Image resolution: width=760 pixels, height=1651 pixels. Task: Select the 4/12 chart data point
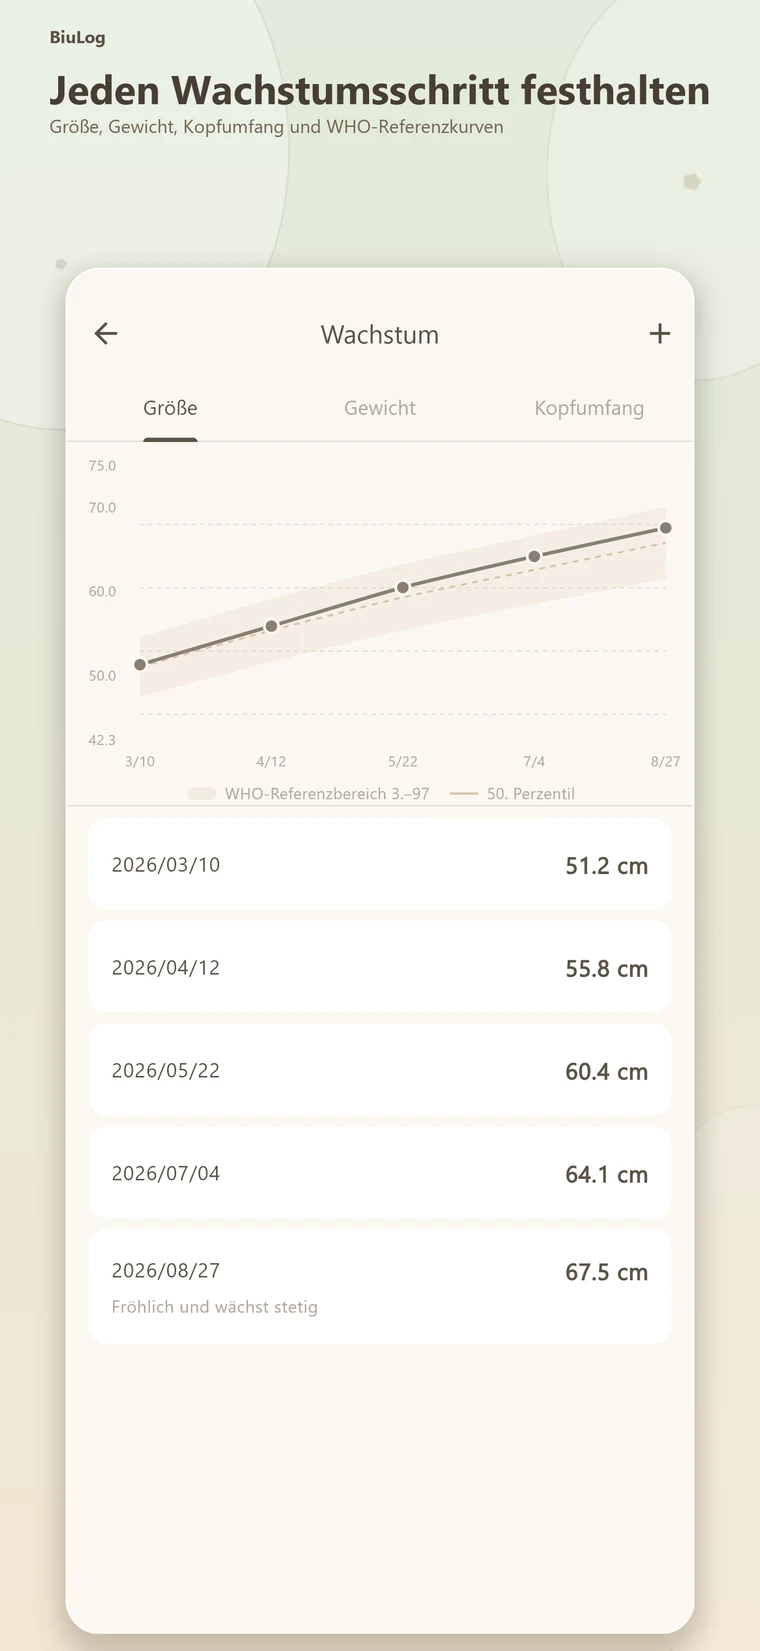(x=271, y=626)
